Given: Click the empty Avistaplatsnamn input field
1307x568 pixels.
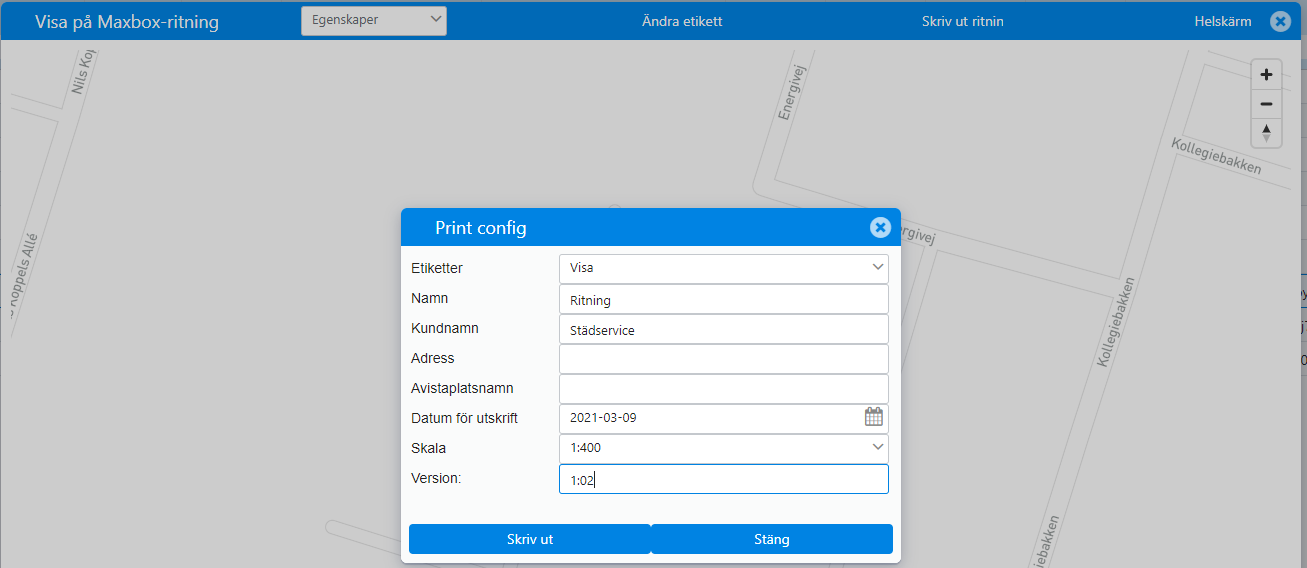Looking at the screenshot, I should tap(724, 389).
